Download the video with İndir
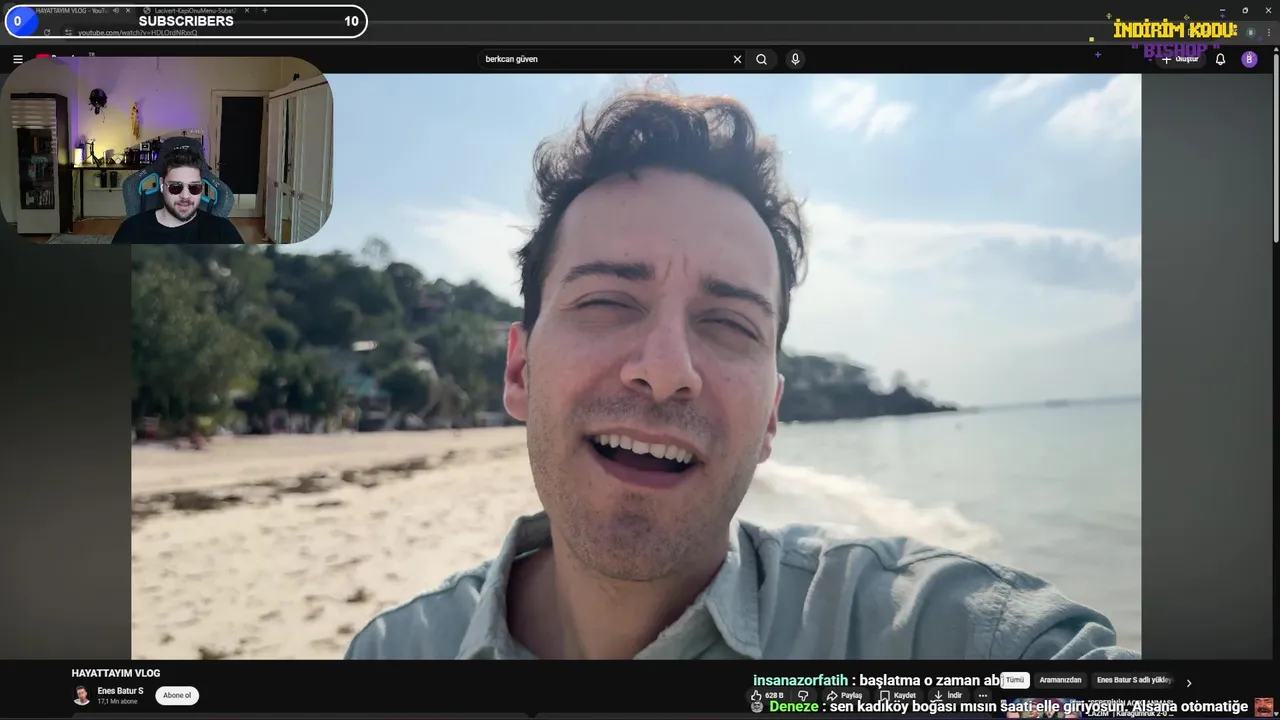Viewport: 1280px width, 720px height. pyautogui.click(x=947, y=695)
